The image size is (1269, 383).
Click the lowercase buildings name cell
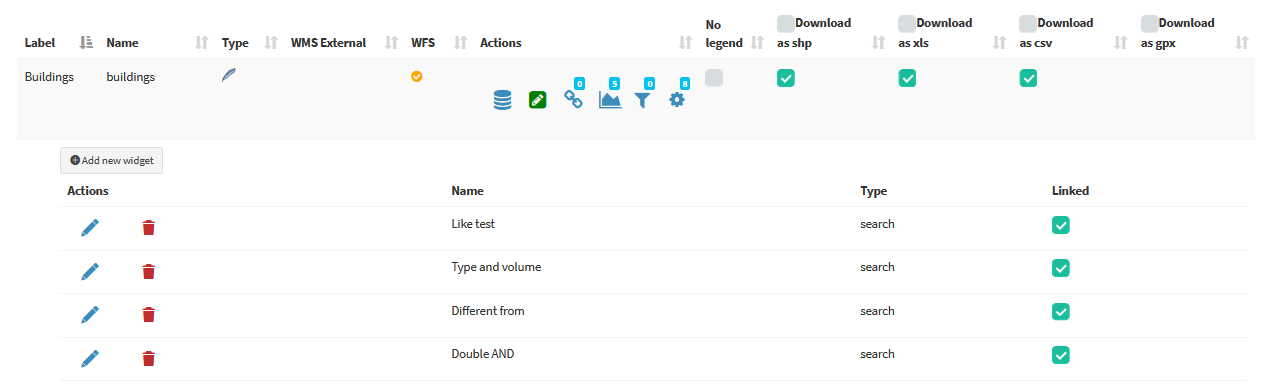click(130, 76)
